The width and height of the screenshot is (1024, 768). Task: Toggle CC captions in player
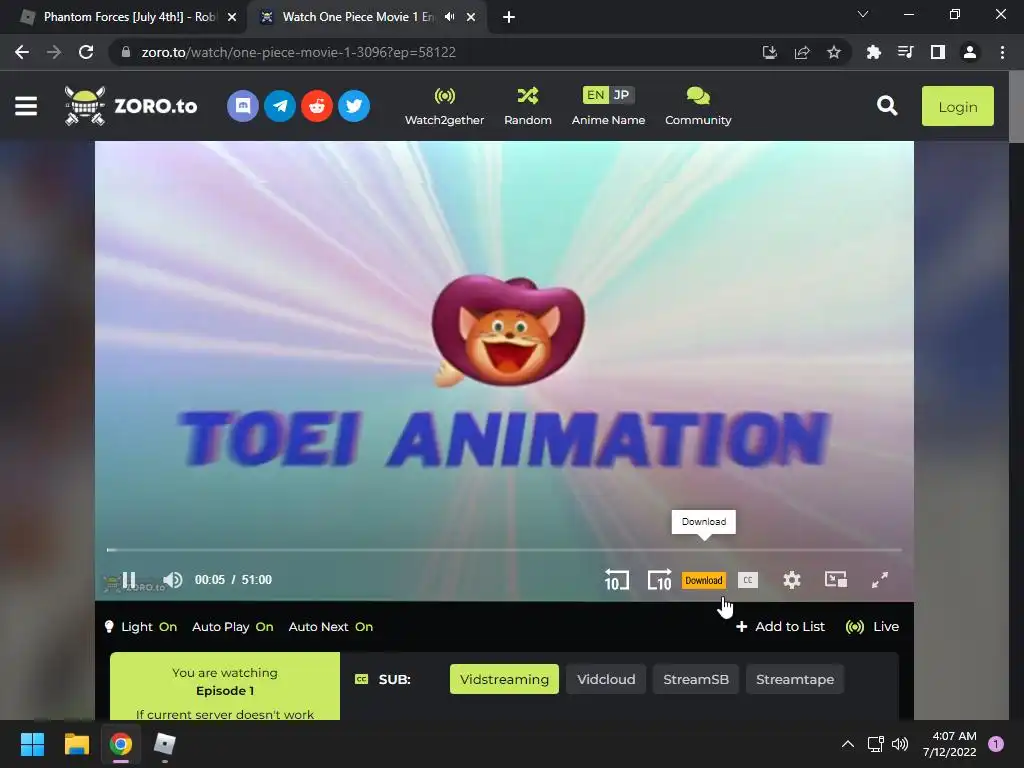pyautogui.click(x=748, y=580)
